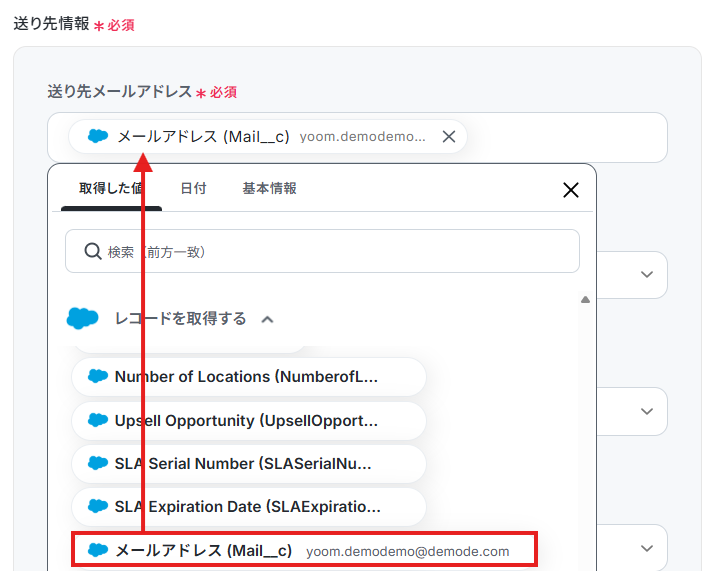Click the yoom.demodemo@demode.com email text
The height and width of the screenshot is (571, 717).
coord(407,551)
